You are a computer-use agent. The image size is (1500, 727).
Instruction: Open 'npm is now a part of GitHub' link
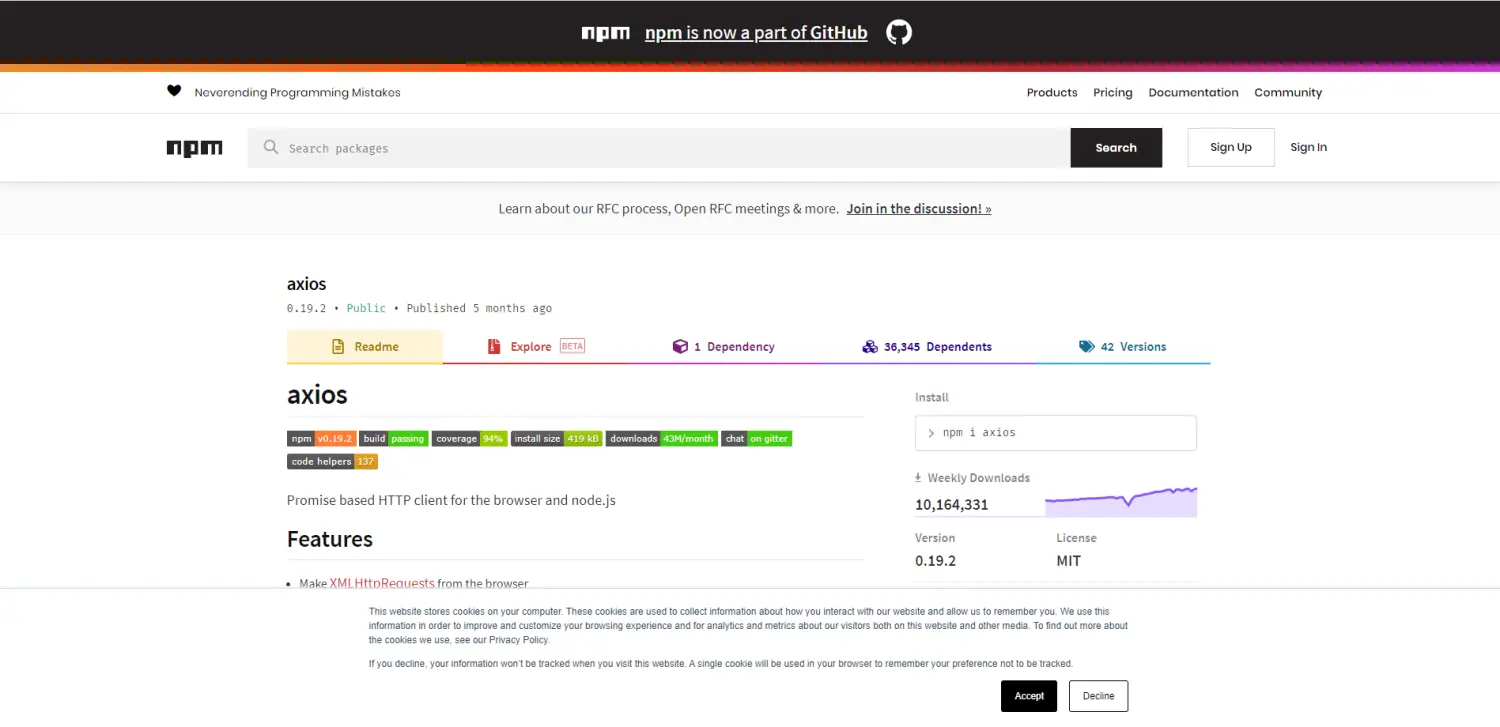point(756,32)
